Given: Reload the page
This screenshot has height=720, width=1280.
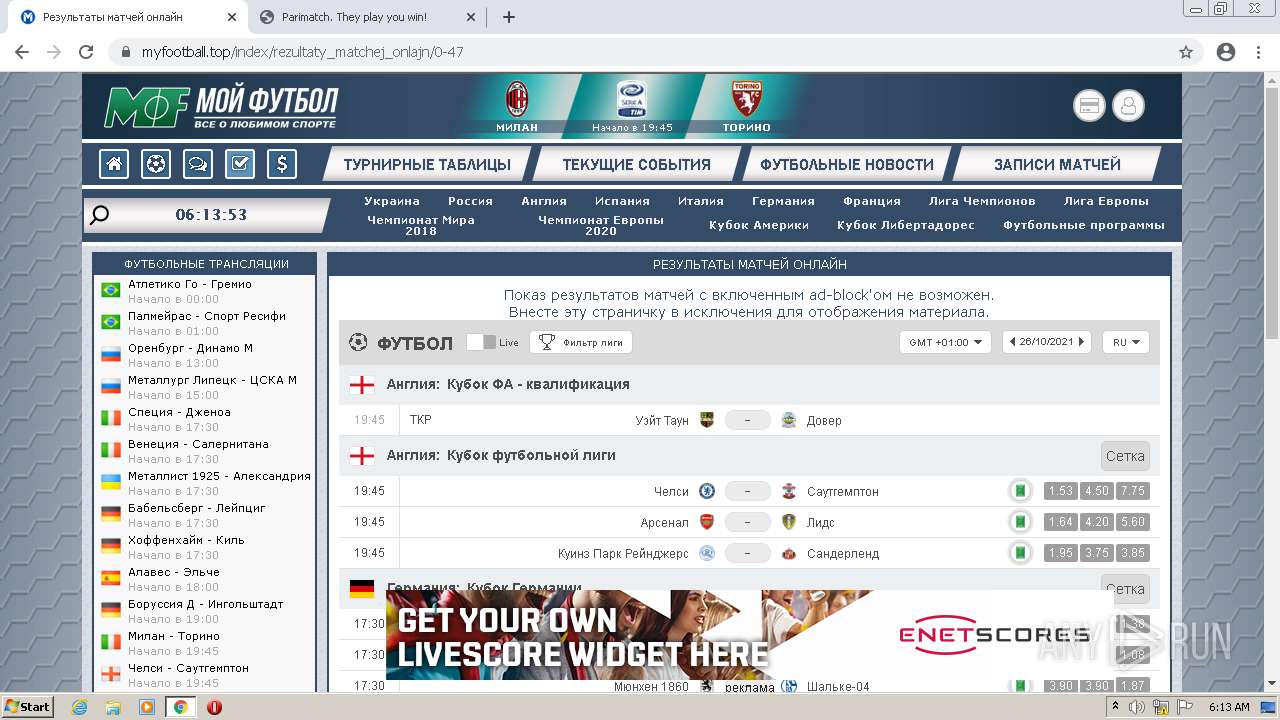Looking at the screenshot, I should pyautogui.click(x=86, y=52).
